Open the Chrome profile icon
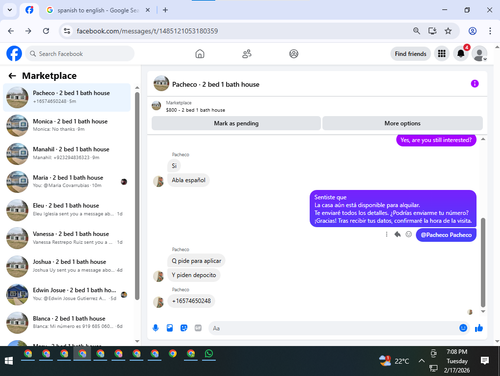The image size is (500, 376). coord(472,31)
